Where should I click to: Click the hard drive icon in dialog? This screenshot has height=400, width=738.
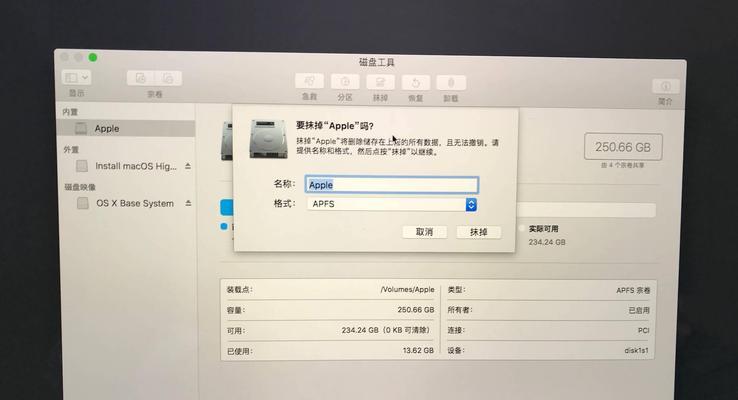click(268, 139)
